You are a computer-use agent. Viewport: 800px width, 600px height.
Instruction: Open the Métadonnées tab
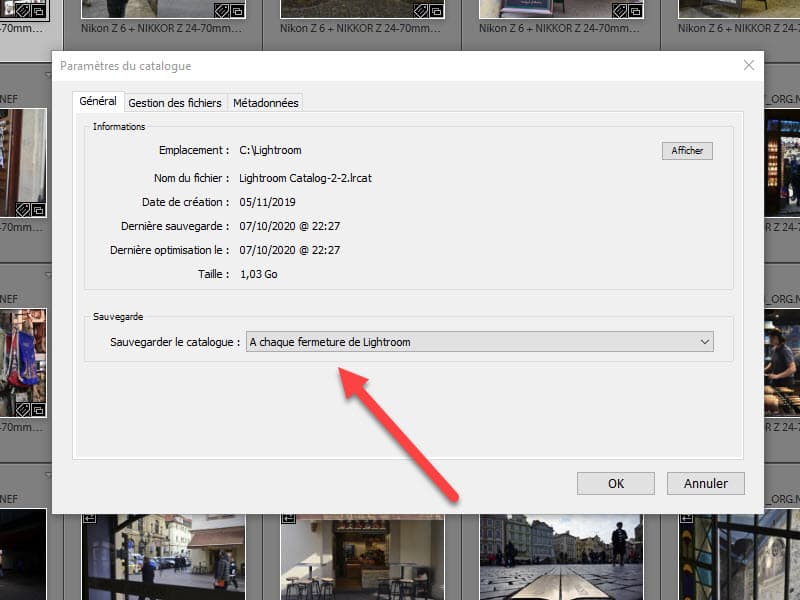(x=265, y=103)
